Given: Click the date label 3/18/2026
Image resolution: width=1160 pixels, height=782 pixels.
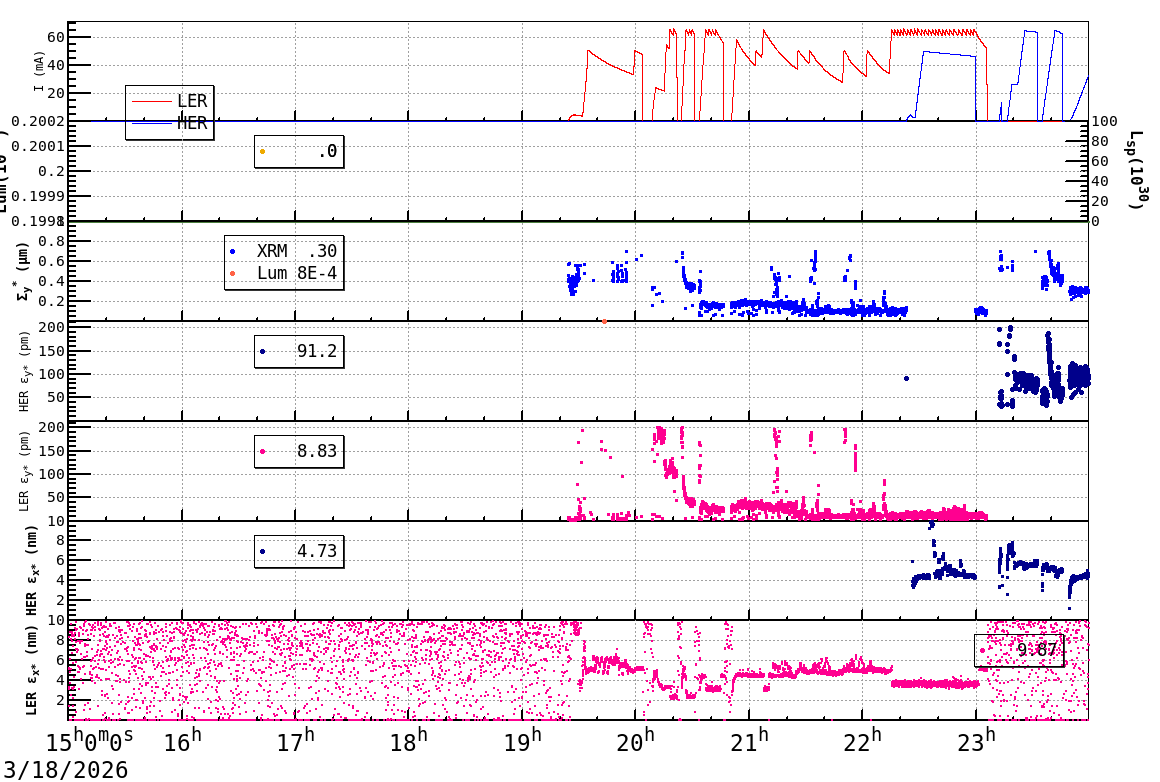Looking at the screenshot, I should pos(65,769).
